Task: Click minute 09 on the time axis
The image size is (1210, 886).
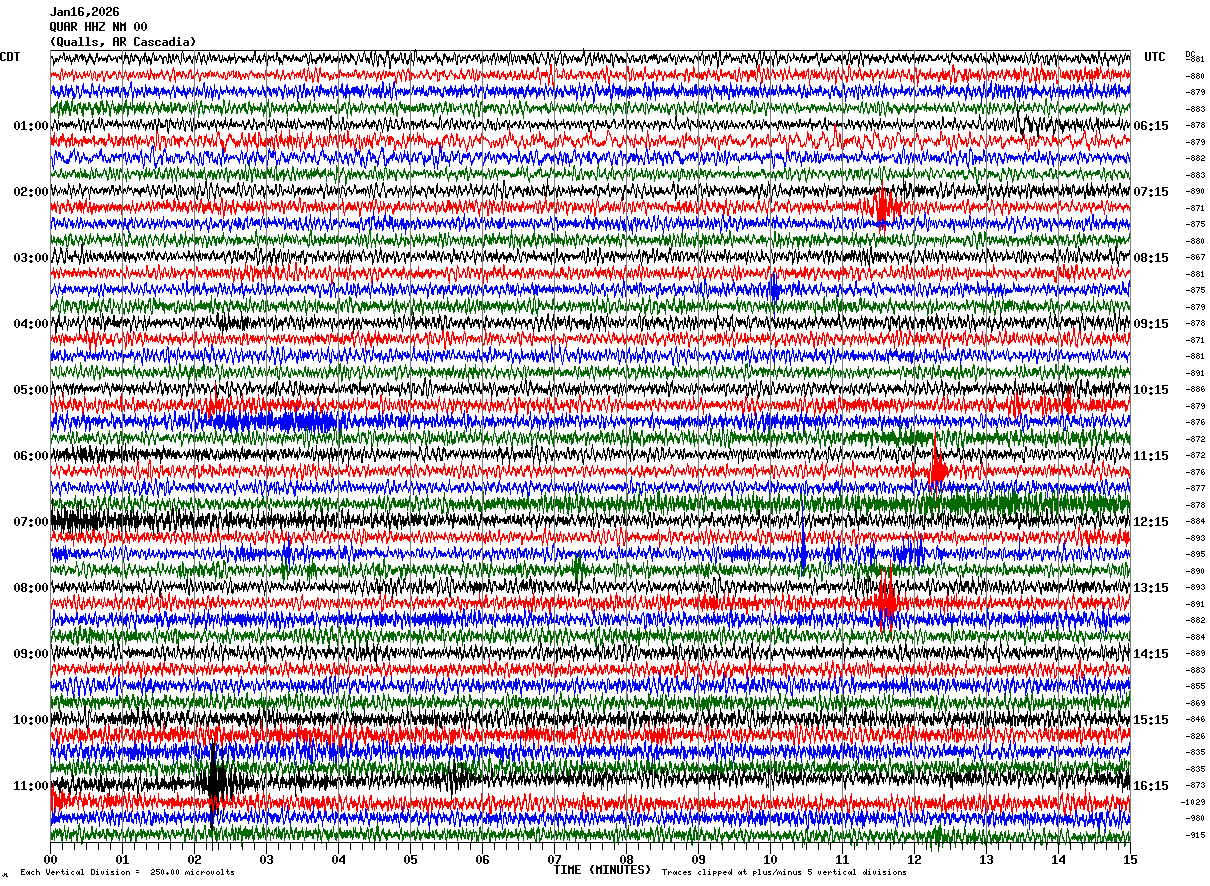Action: tap(698, 859)
